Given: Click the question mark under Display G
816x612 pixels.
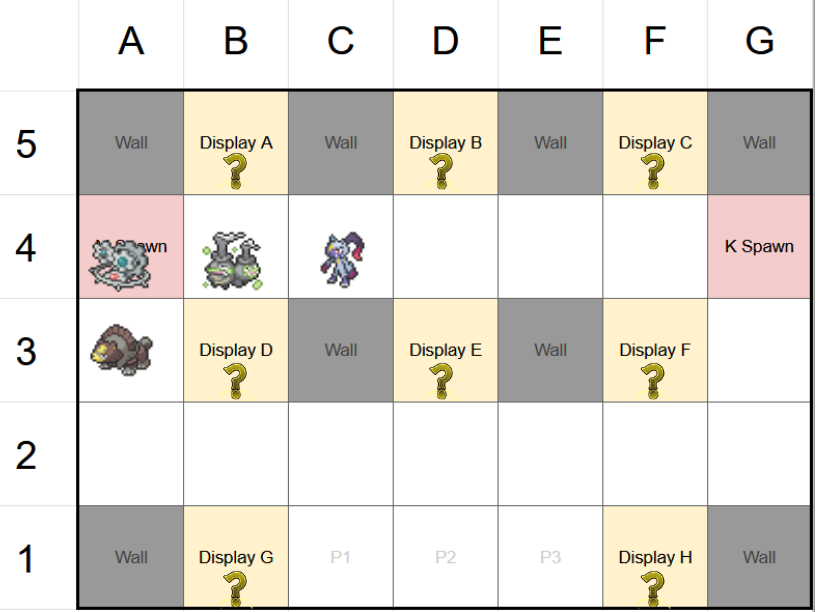Looking at the screenshot, I should pos(236,588).
